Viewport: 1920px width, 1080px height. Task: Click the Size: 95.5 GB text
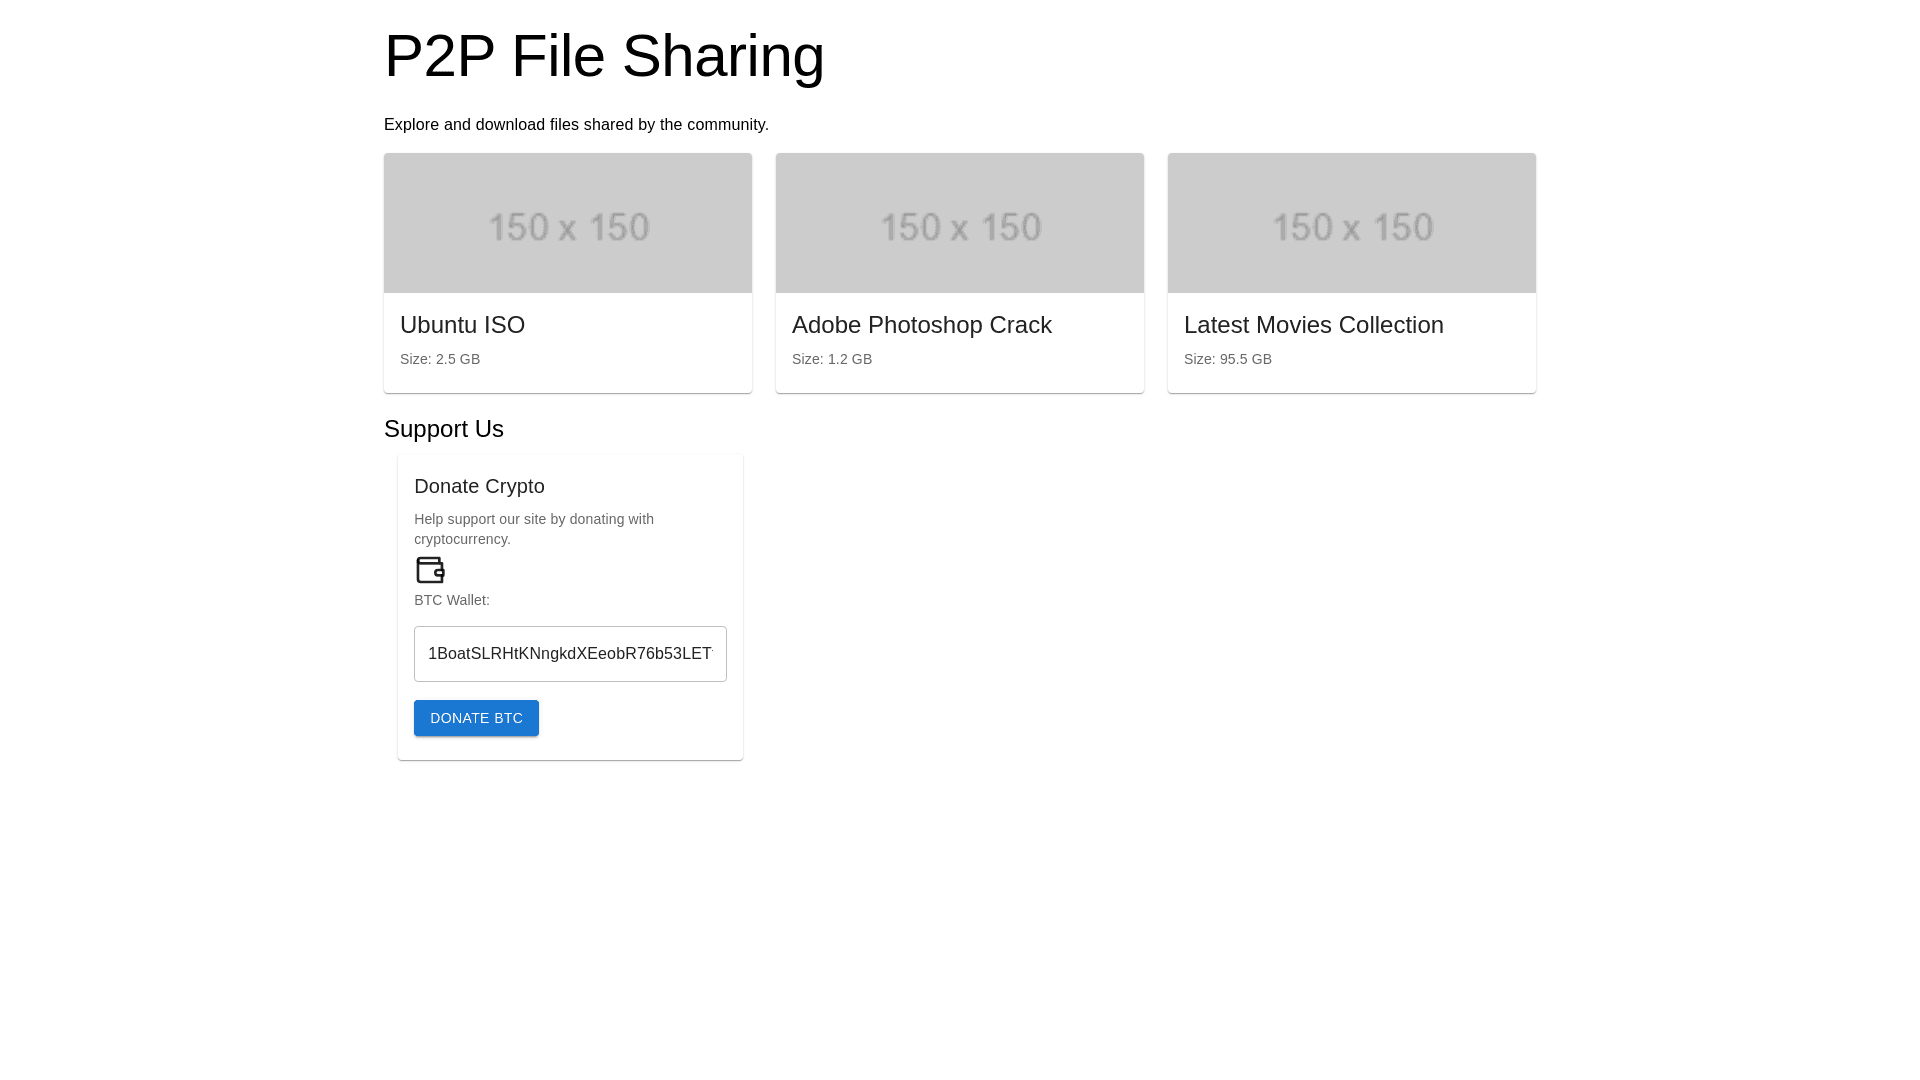tap(1228, 359)
